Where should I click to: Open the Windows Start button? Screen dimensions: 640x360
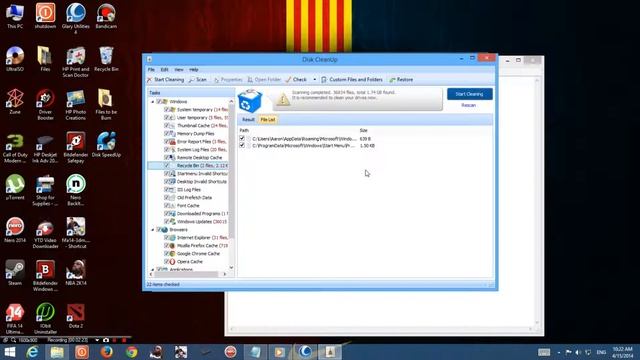click(x=10, y=352)
